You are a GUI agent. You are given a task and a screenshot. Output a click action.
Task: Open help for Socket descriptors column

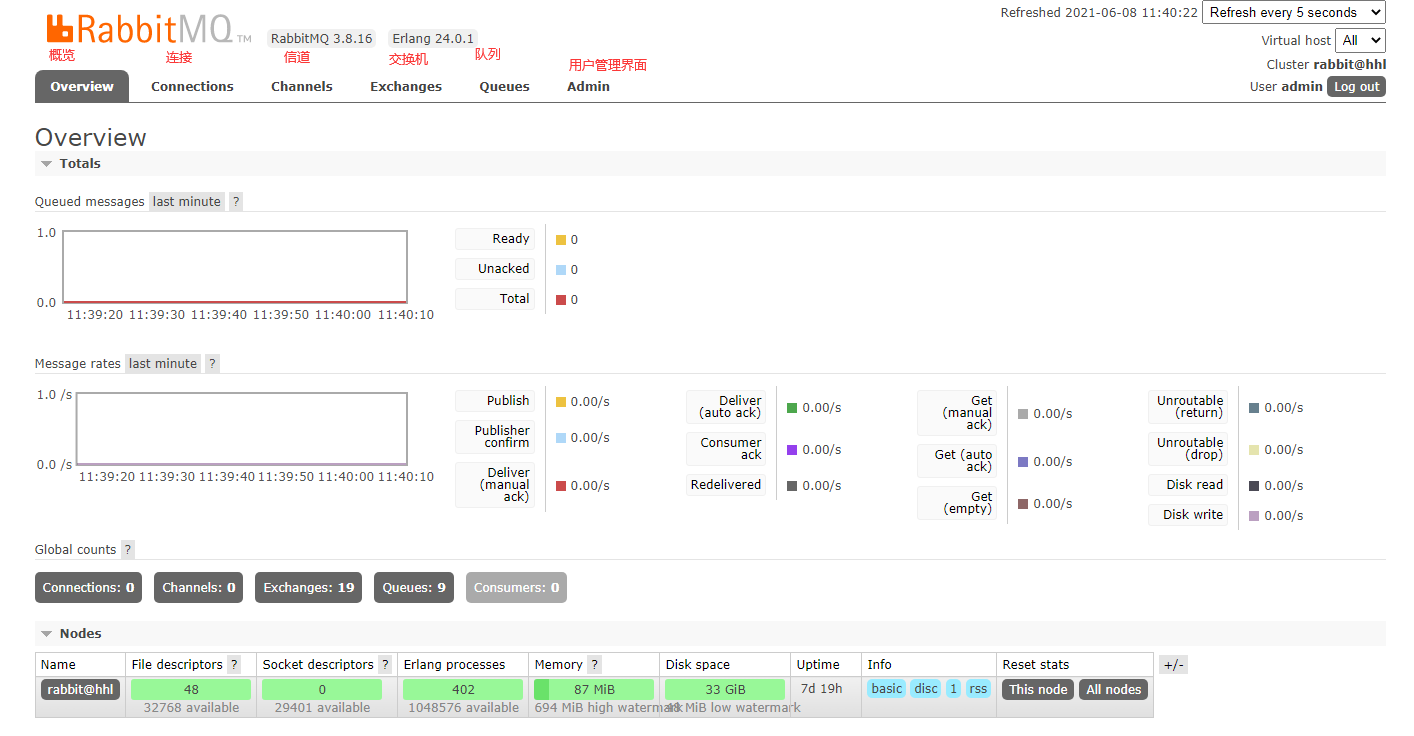[385, 664]
